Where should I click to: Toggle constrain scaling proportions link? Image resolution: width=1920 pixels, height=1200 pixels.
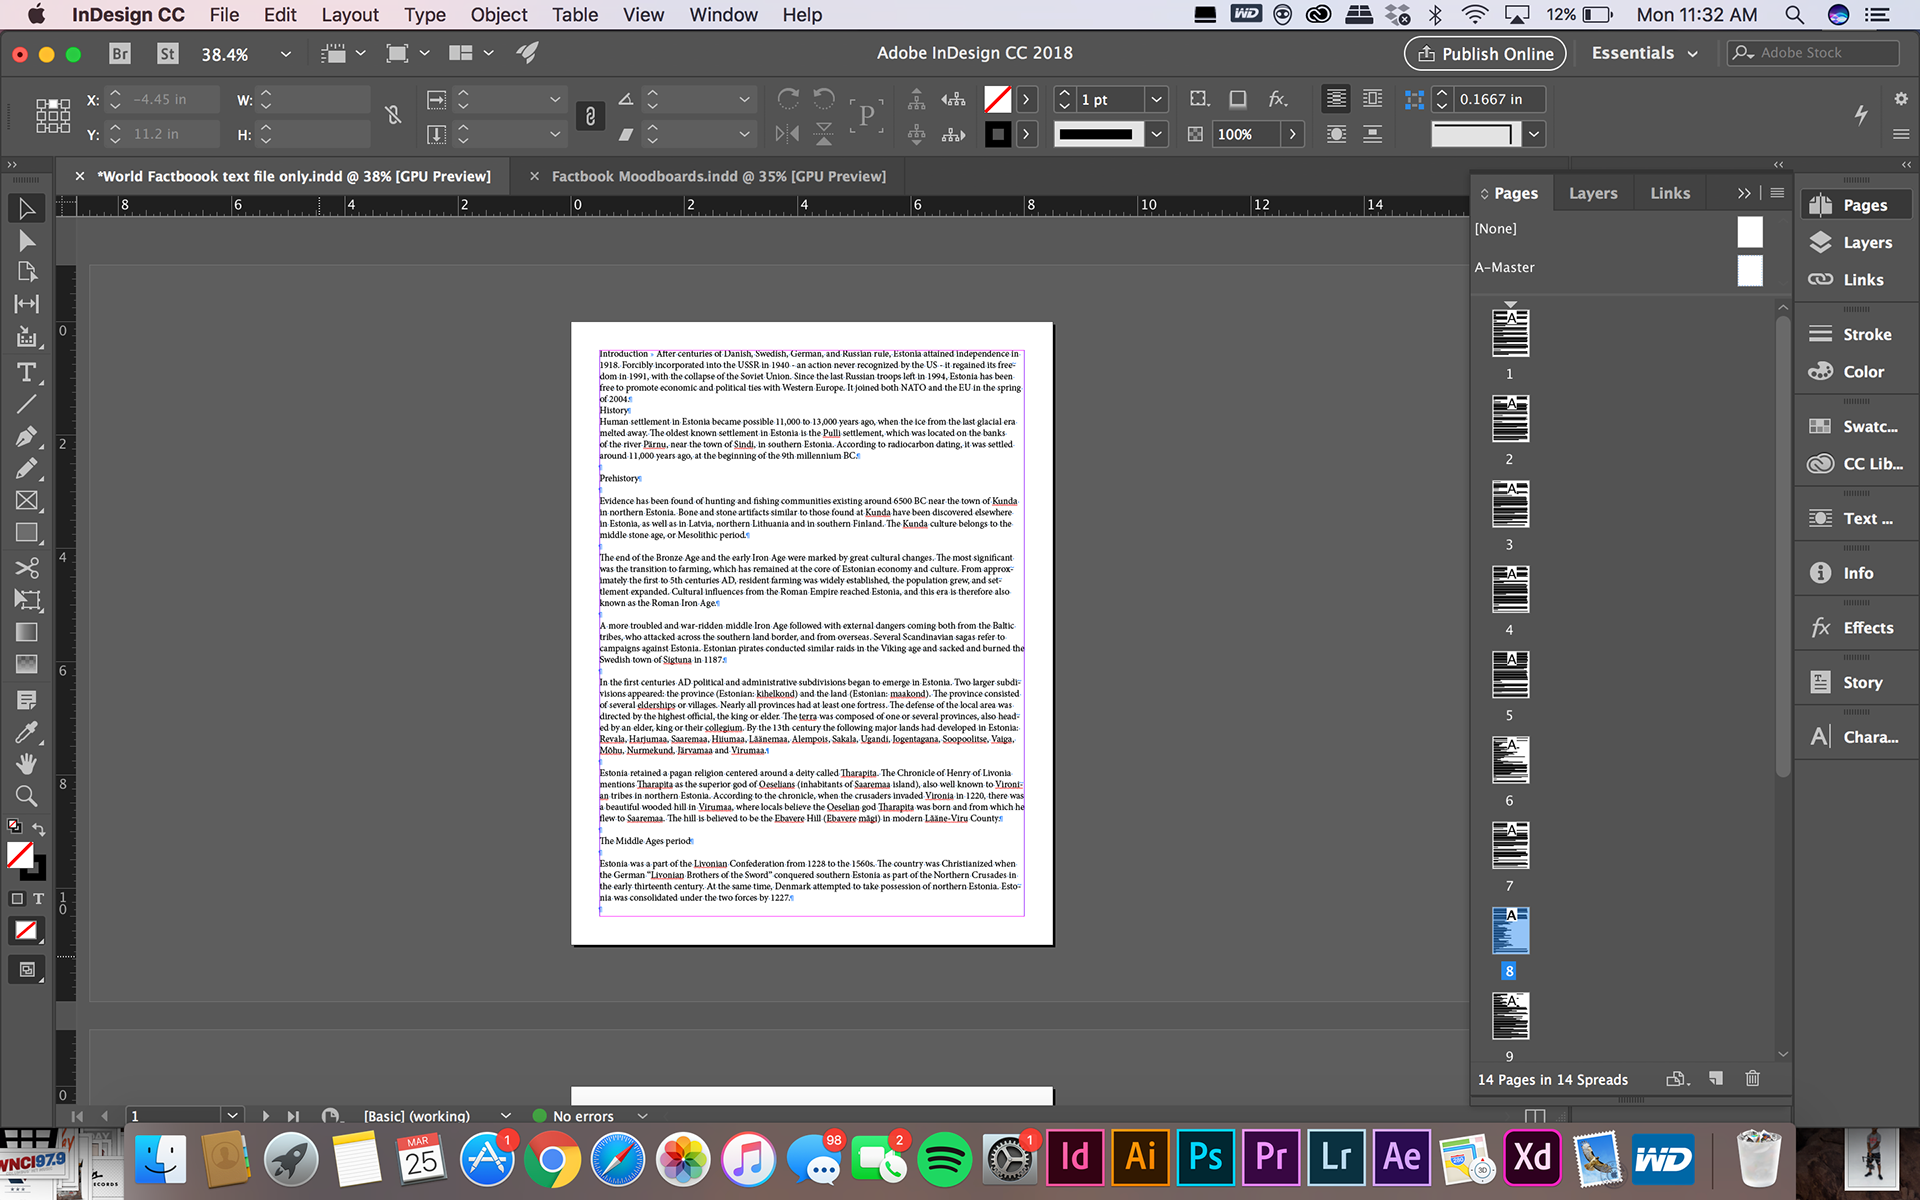tap(590, 116)
